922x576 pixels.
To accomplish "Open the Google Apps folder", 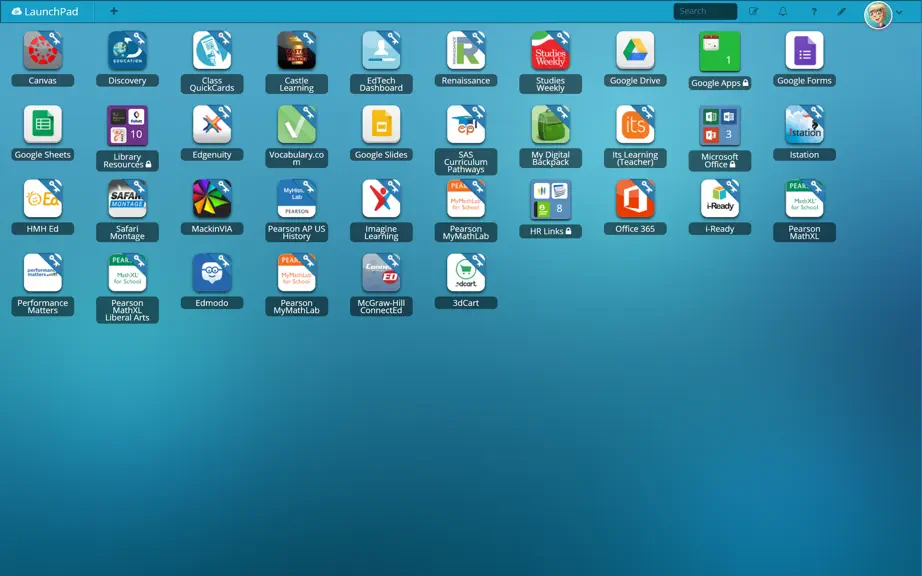I will point(720,52).
